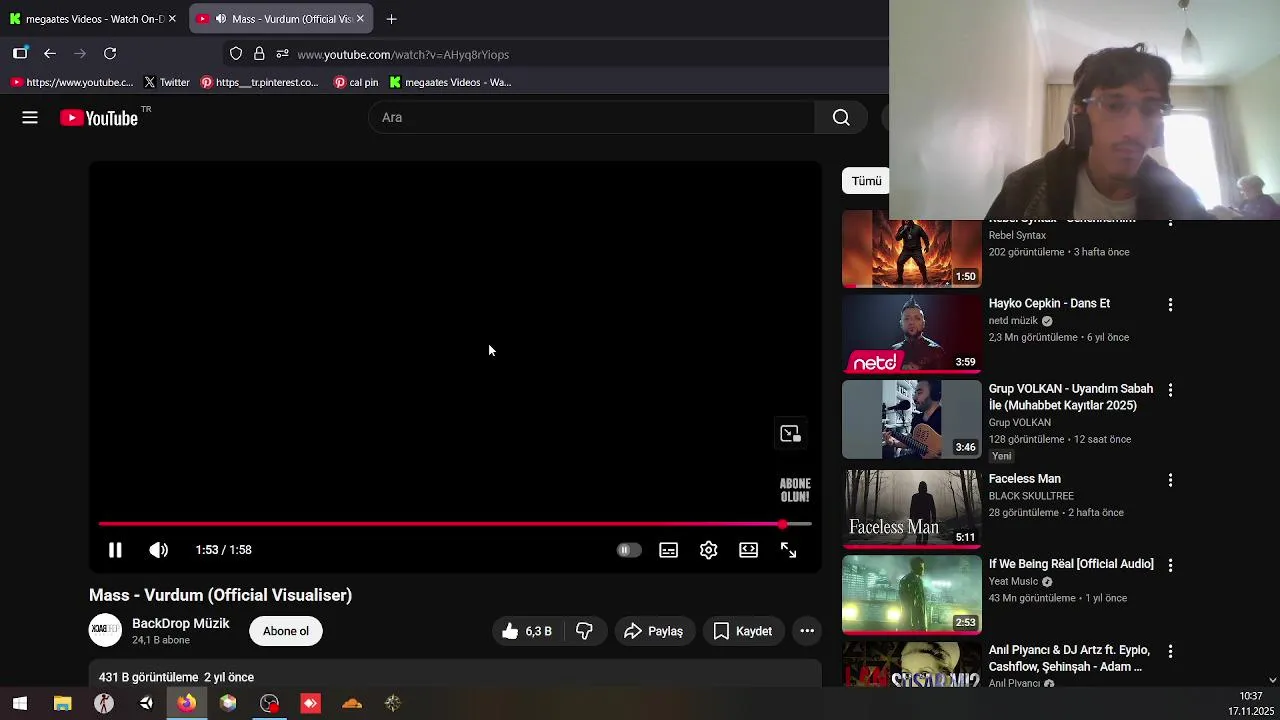Open the Faceless Man video title
This screenshot has width=1280, height=720.
(1025, 479)
